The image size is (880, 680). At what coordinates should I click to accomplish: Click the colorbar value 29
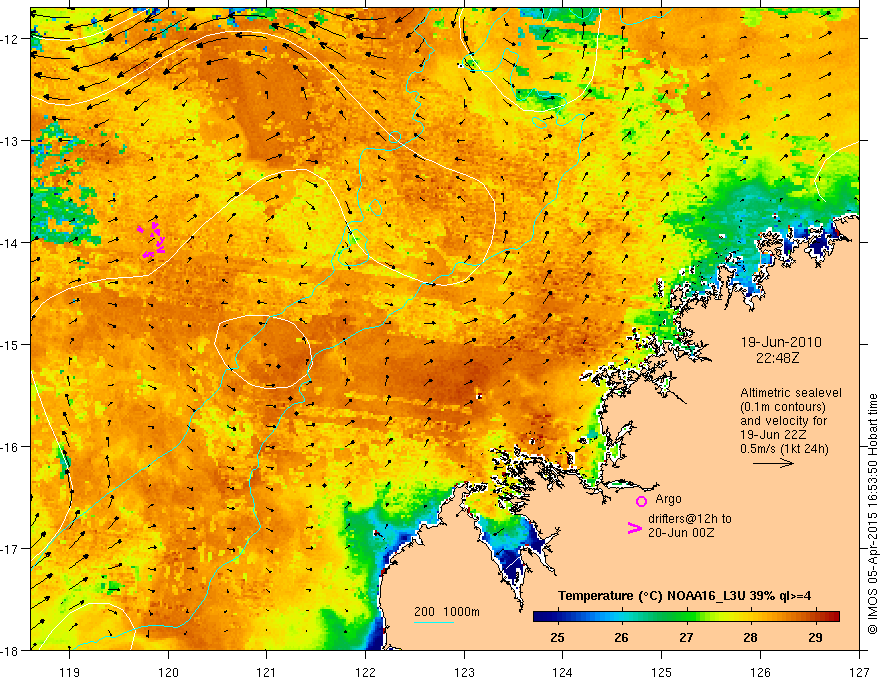pos(815,637)
